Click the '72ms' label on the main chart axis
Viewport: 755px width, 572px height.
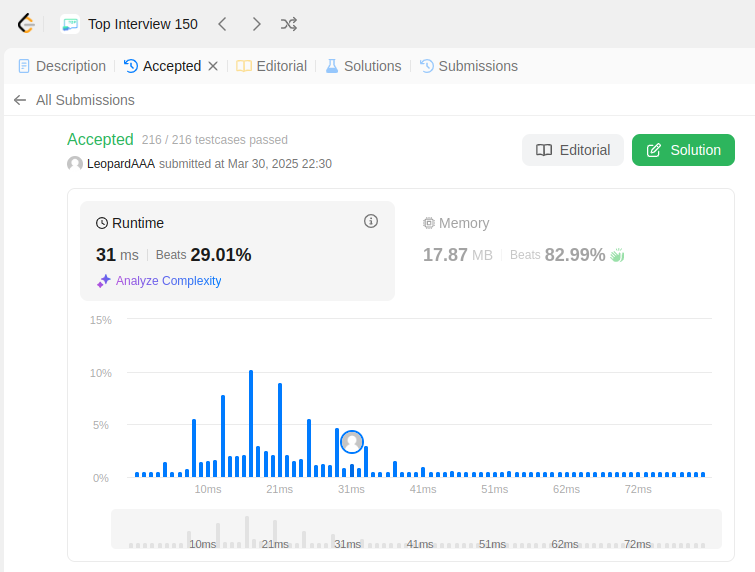tap(638, 489)
